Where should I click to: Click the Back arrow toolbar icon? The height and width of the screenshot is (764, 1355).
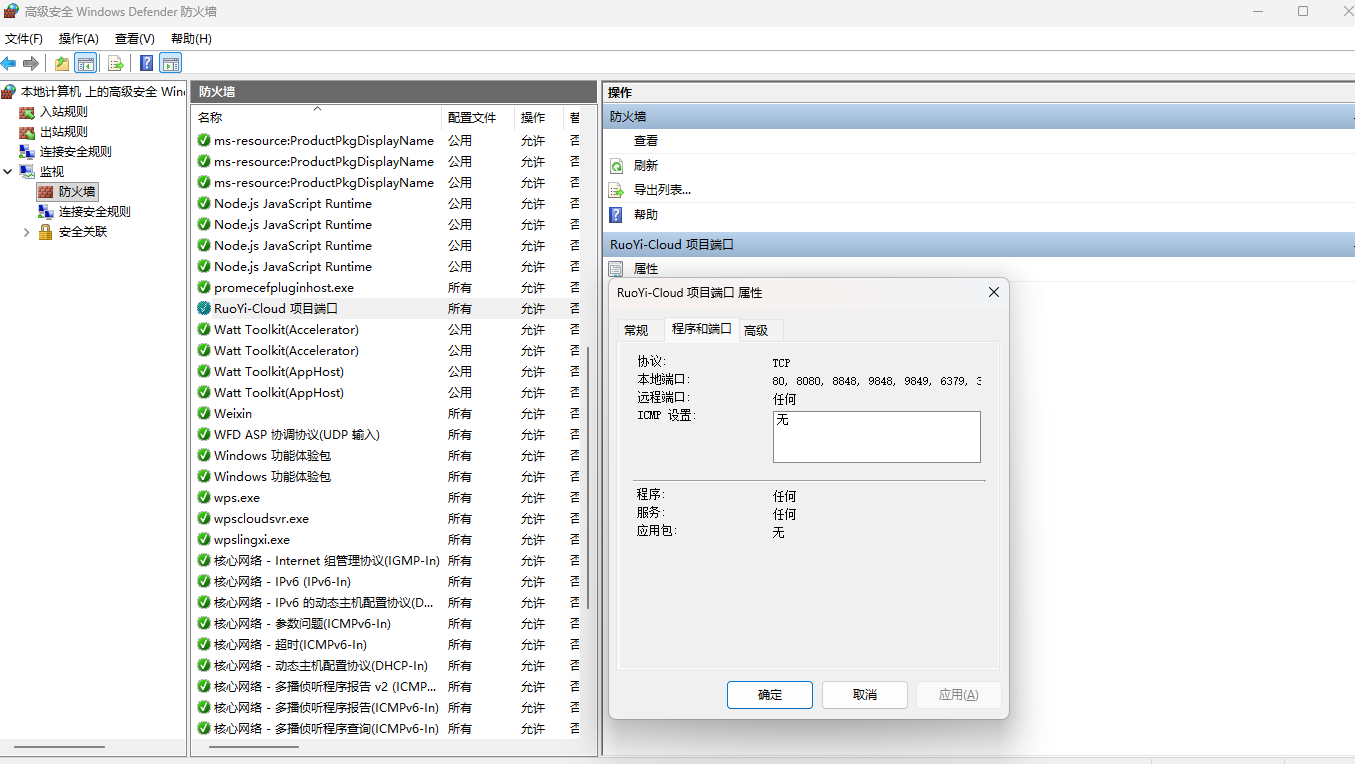pos(9,63)
